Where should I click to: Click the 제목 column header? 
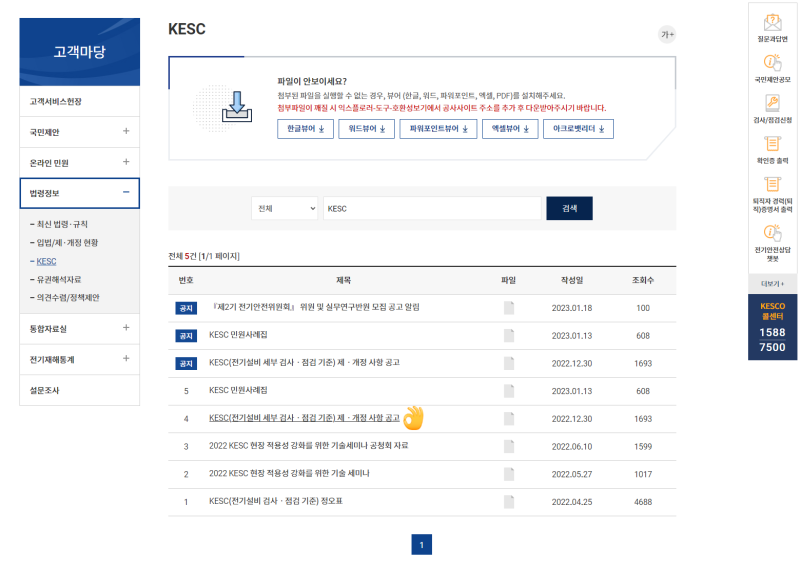[x=343, y=280]
